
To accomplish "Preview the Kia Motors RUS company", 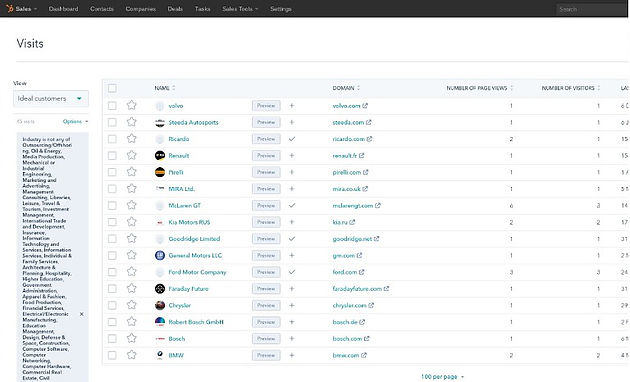I will click(x=266, y=222).
